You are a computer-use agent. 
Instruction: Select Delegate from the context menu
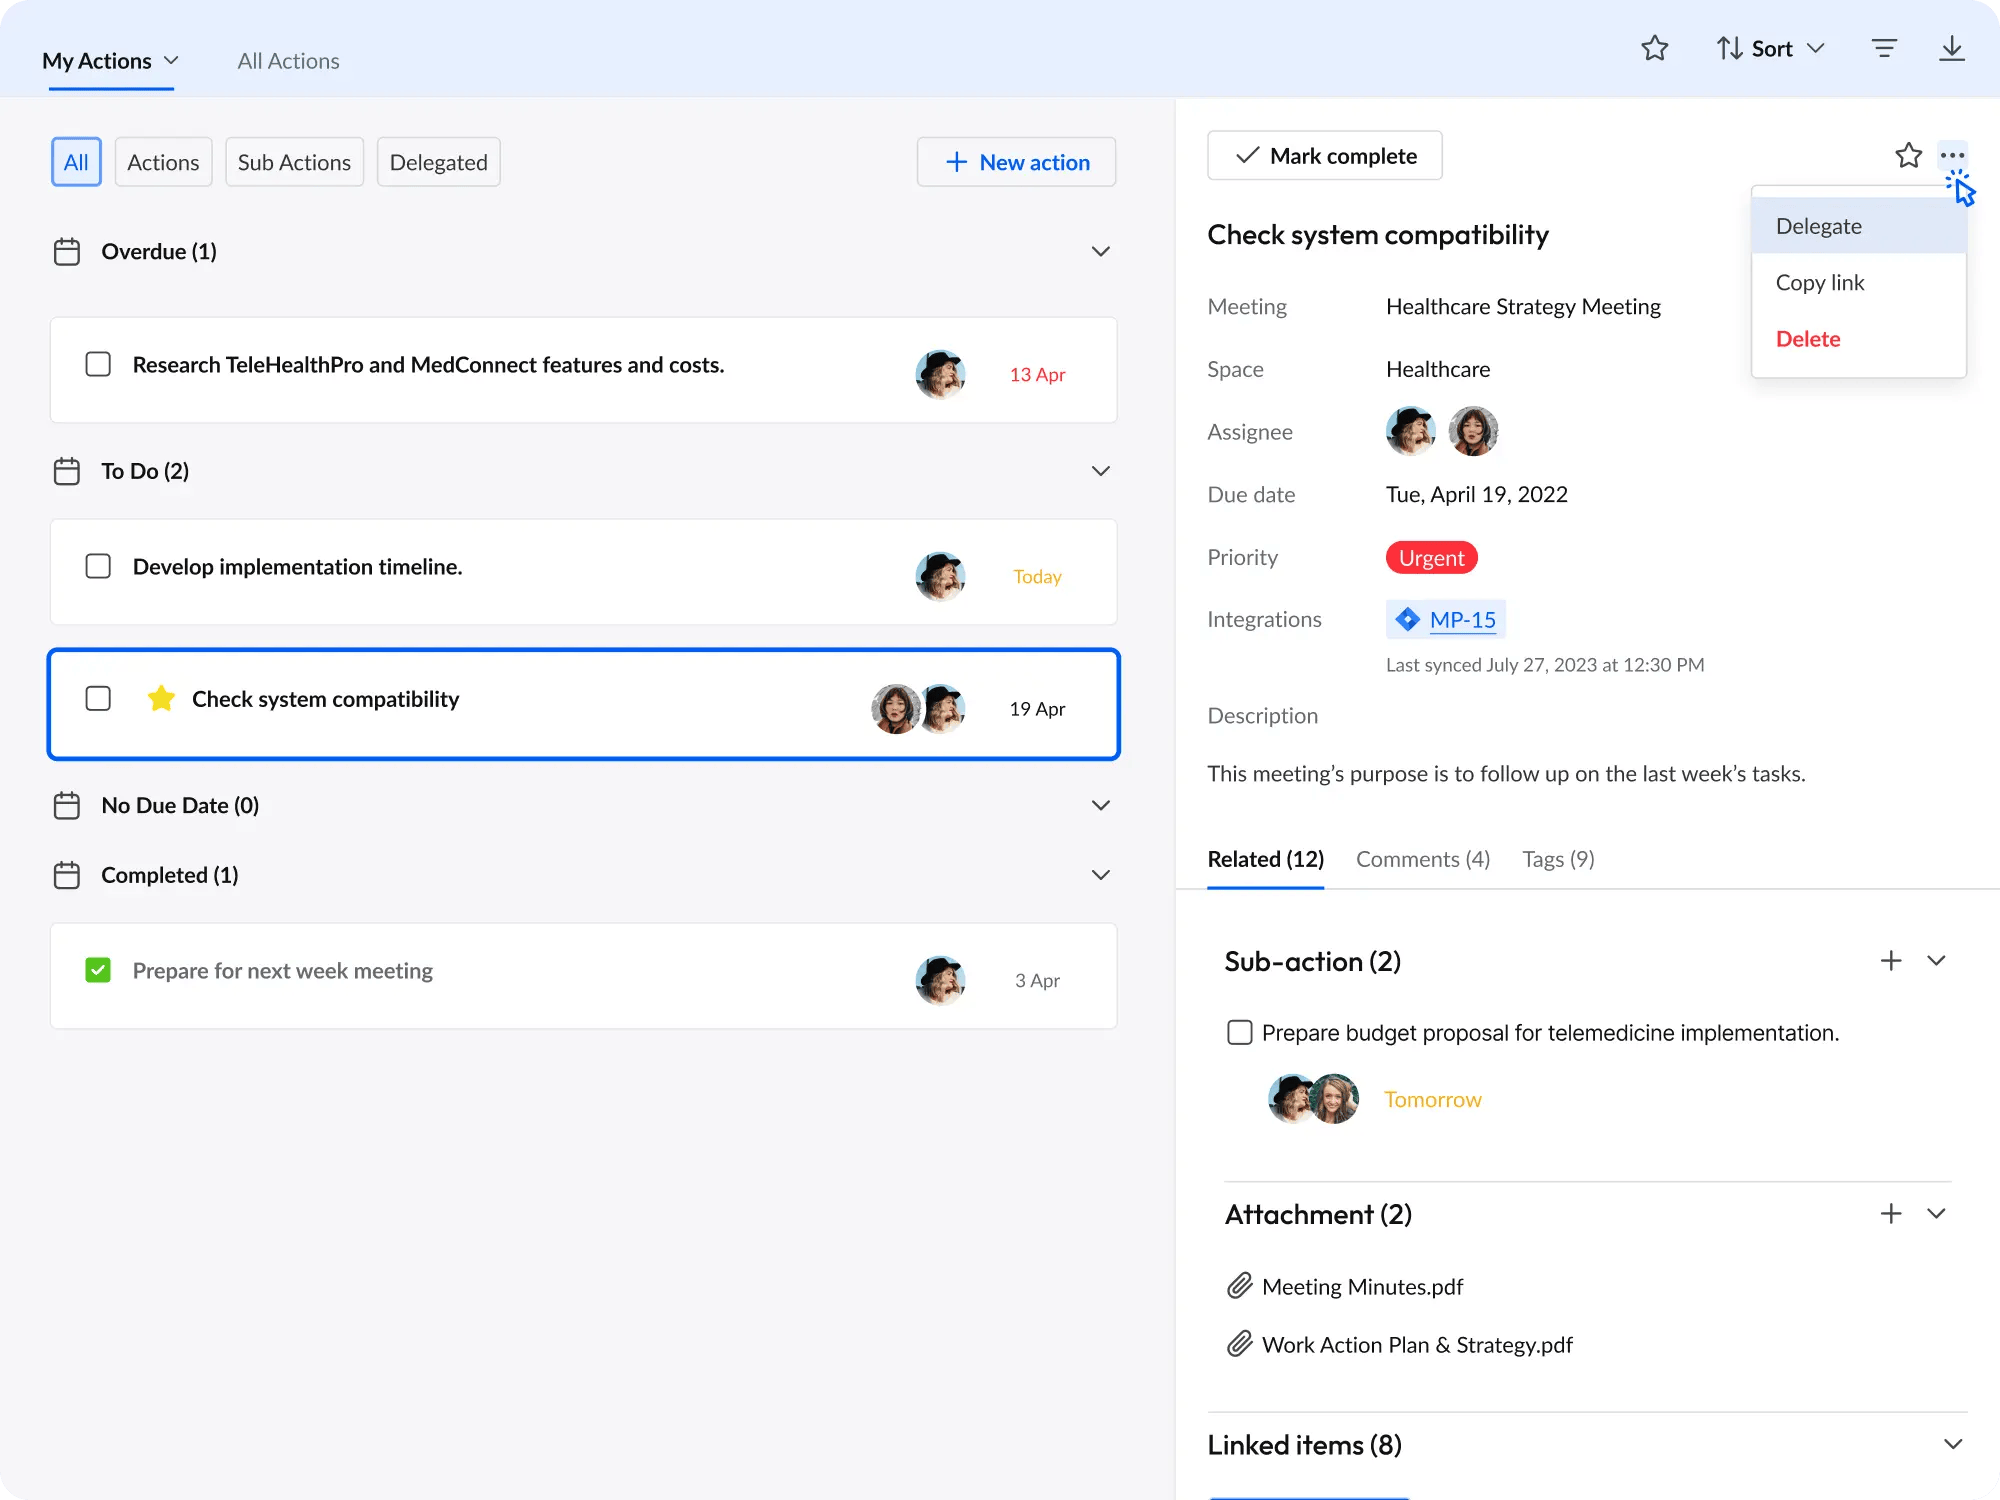click(x=1818, y=225)
